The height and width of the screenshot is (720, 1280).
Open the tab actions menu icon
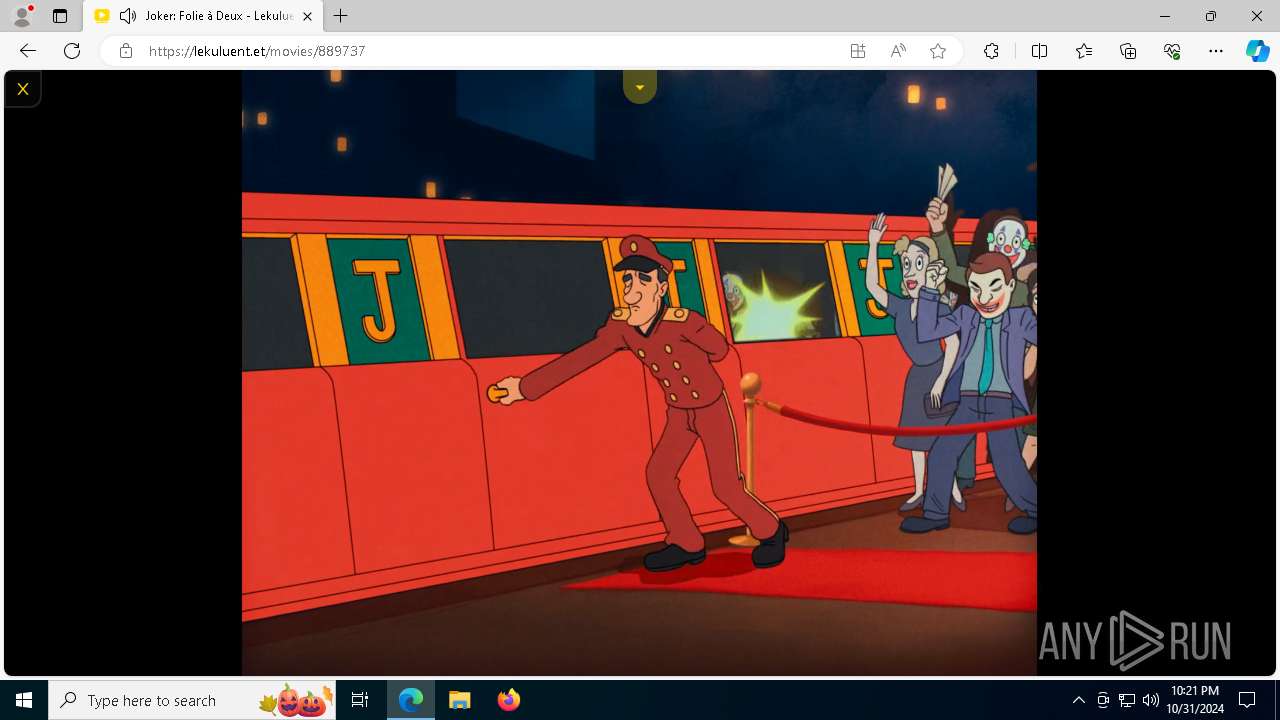click(x=60, y=16)
